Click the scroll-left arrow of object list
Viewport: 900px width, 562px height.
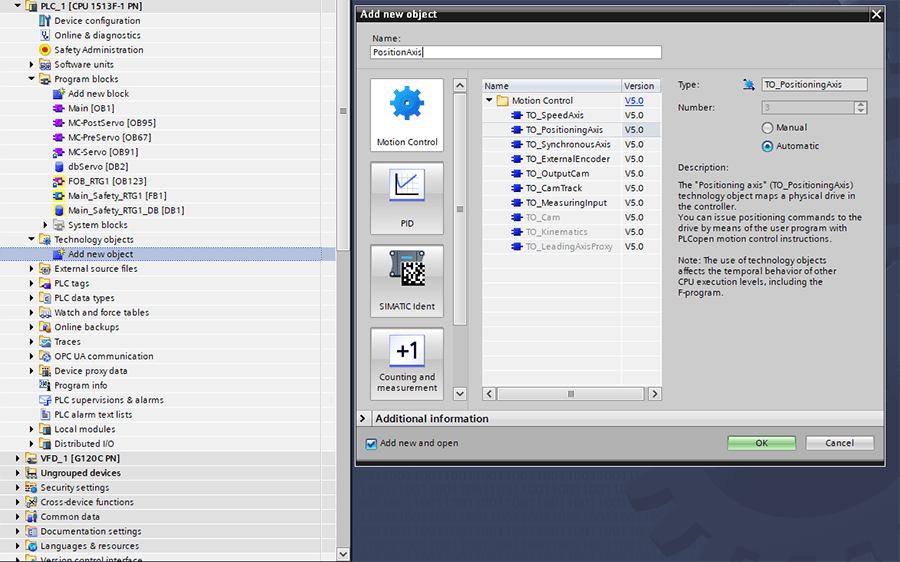(489, 394)
